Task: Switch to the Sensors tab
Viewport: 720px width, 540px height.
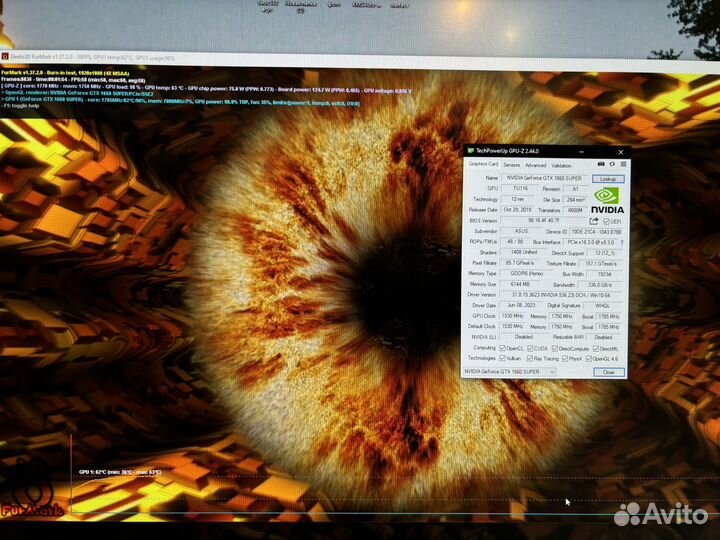Action: (511, 165)
